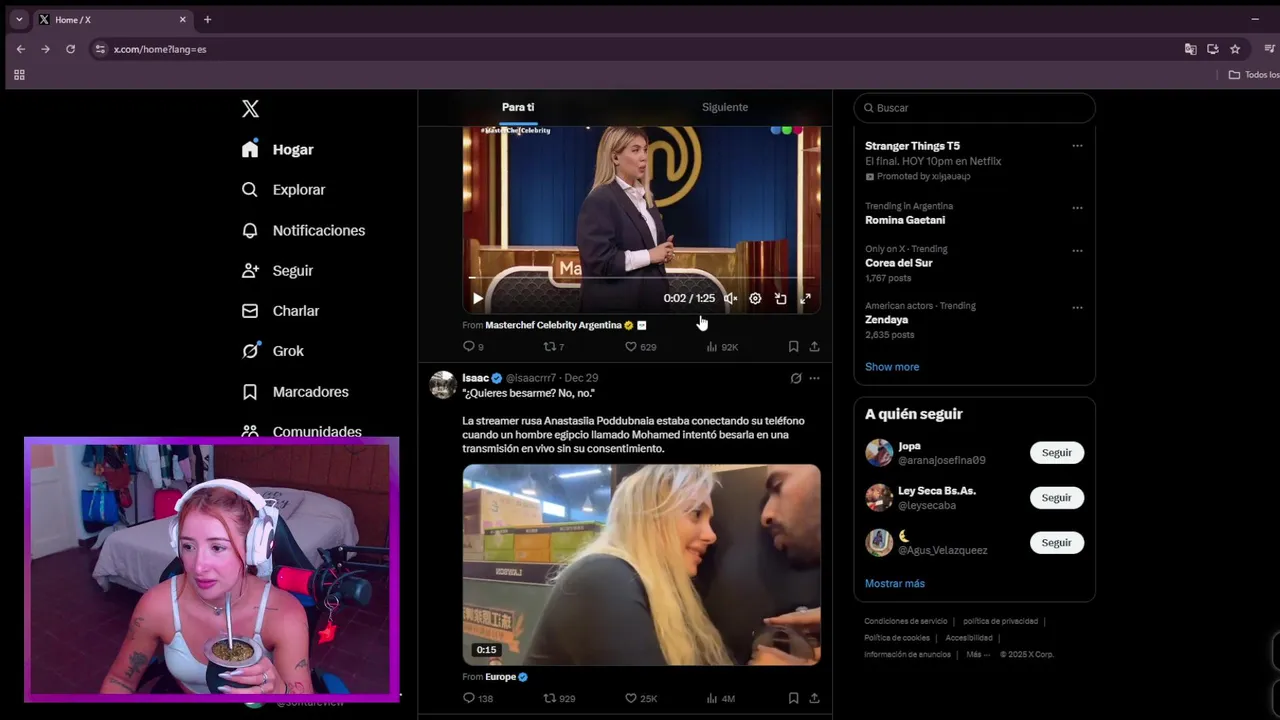Viewport: 1280px width, 720px height.
Task: Follow @Agus_Velazqueez account
Action: tap(1056, 543)
